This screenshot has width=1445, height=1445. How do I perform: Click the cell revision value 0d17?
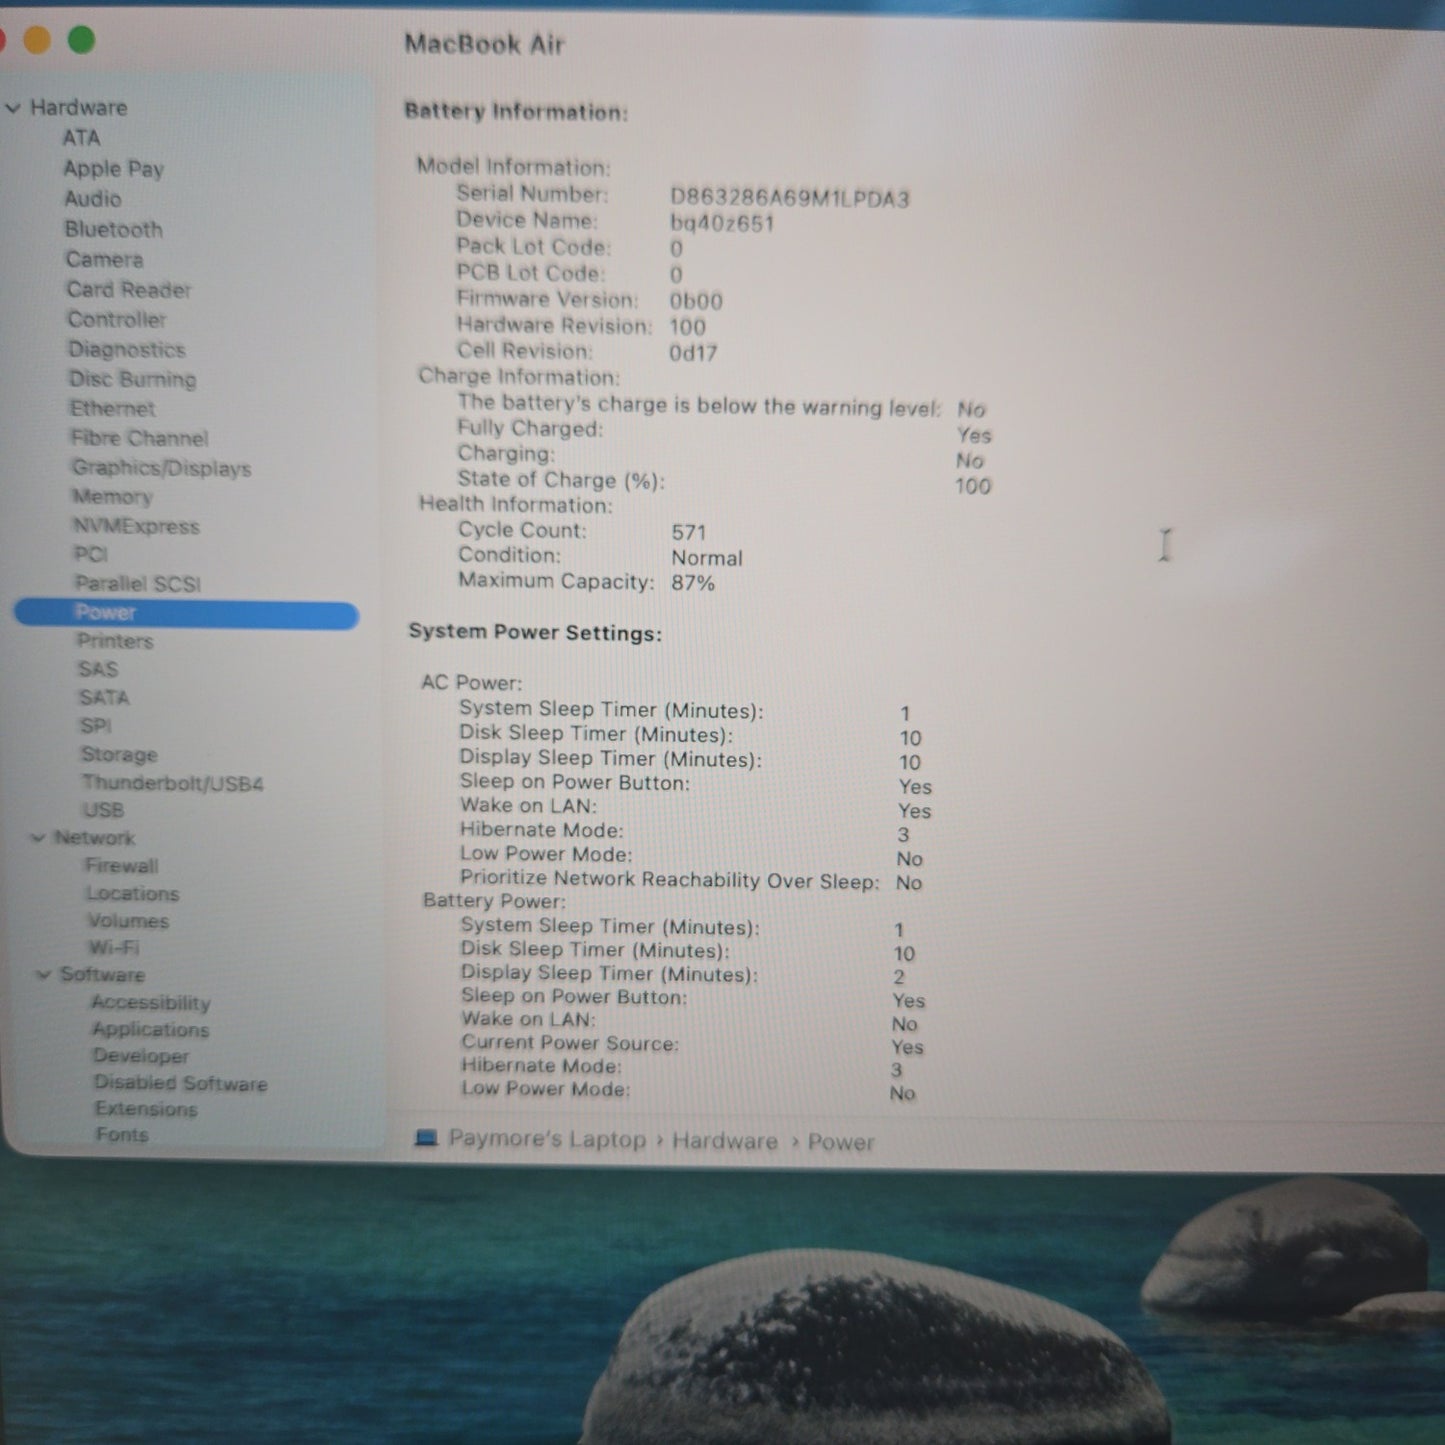pyautogui.click(x=693, y=353)
